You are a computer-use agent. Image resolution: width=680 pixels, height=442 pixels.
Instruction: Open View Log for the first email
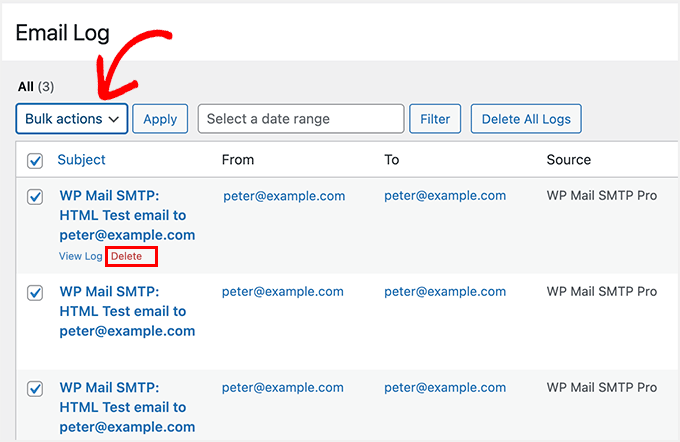(80, 257)
